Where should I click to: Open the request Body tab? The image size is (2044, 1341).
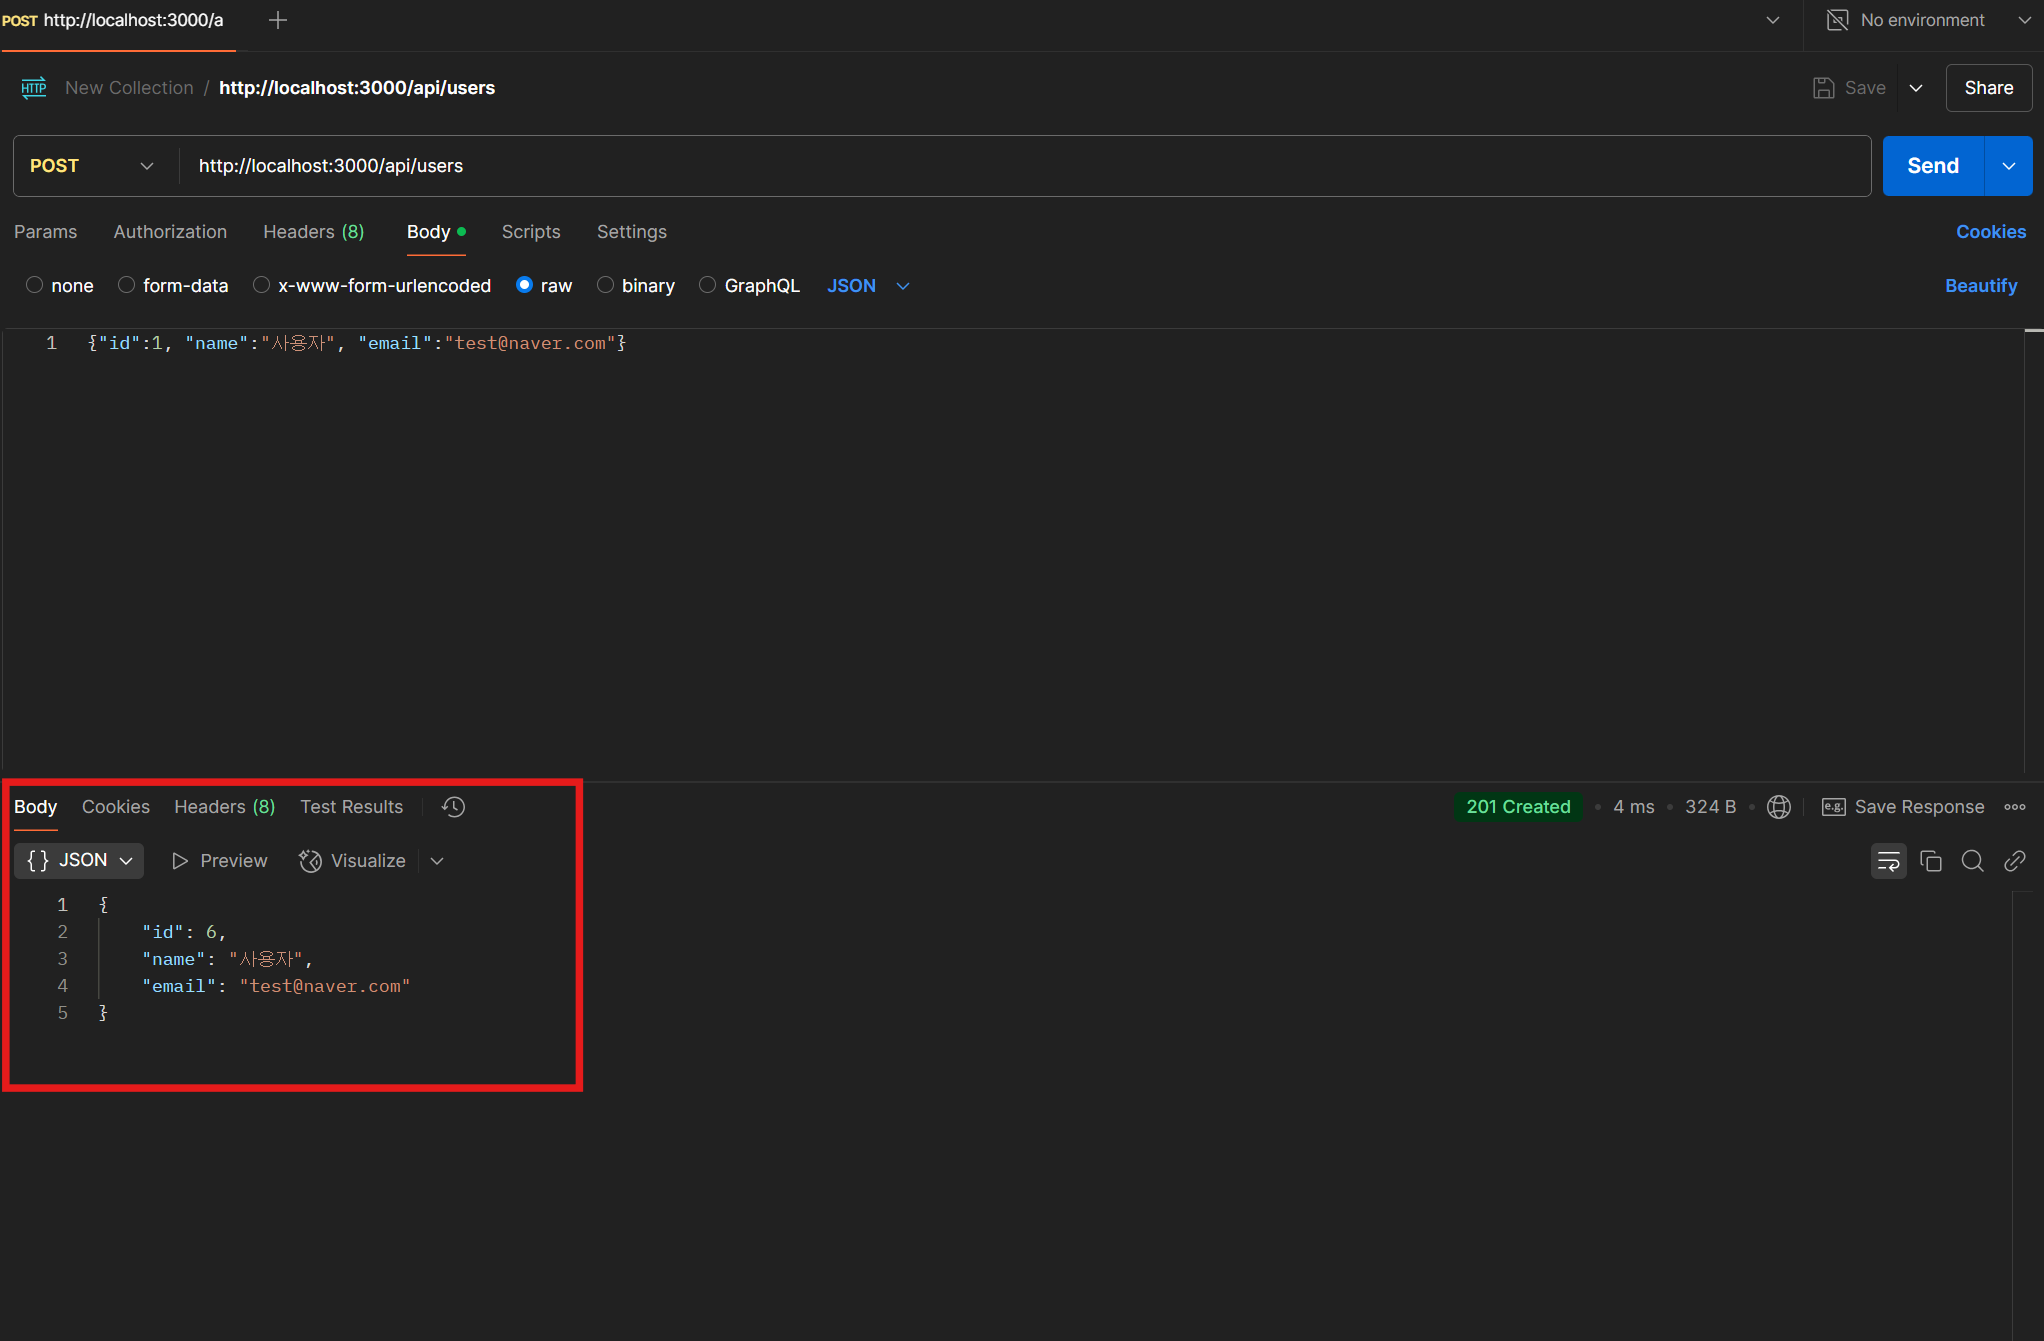point(436,232)
